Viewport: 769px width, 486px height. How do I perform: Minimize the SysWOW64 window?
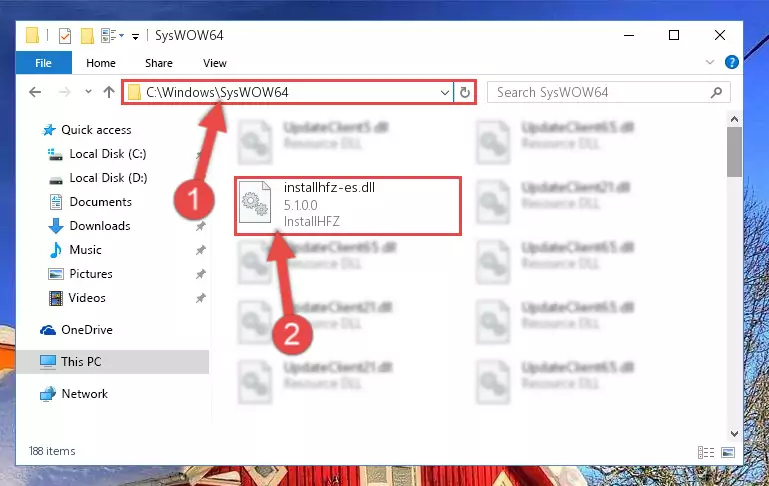point(629,35)
